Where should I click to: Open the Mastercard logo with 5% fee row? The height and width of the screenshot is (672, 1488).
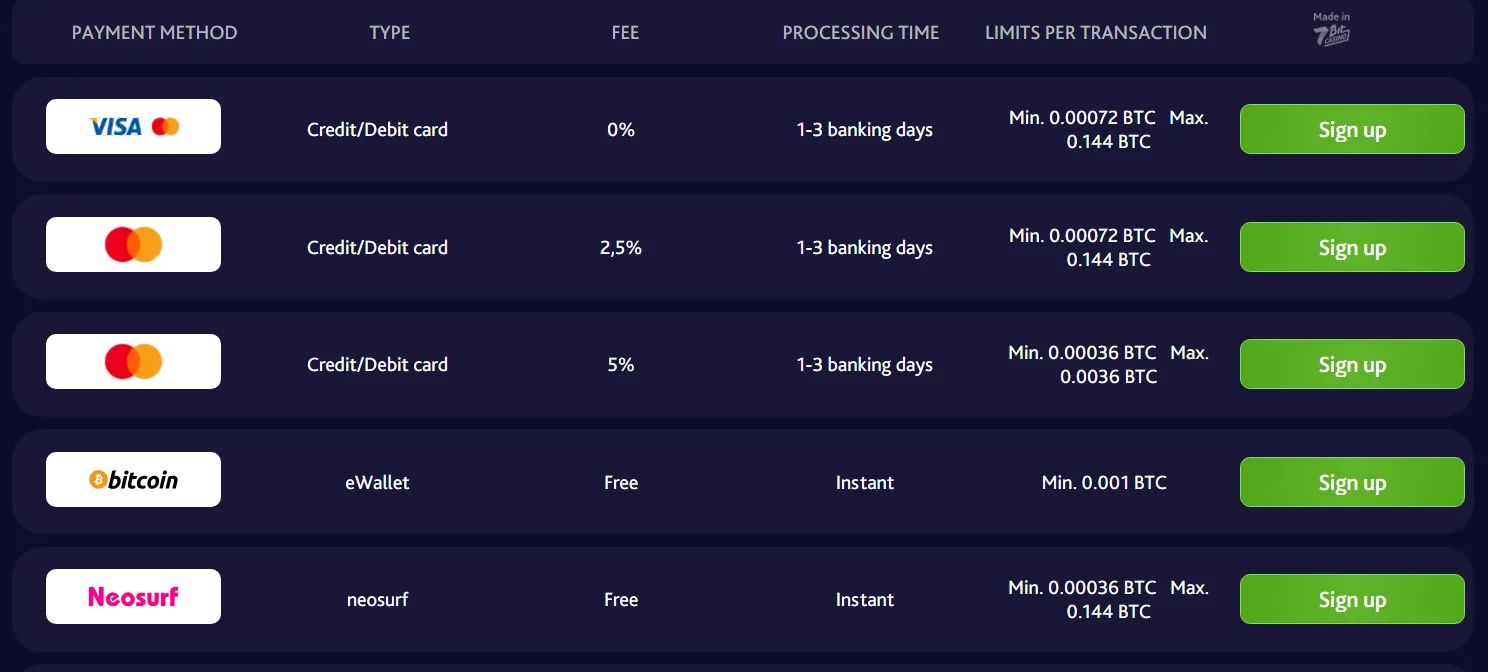coord(133,361)
